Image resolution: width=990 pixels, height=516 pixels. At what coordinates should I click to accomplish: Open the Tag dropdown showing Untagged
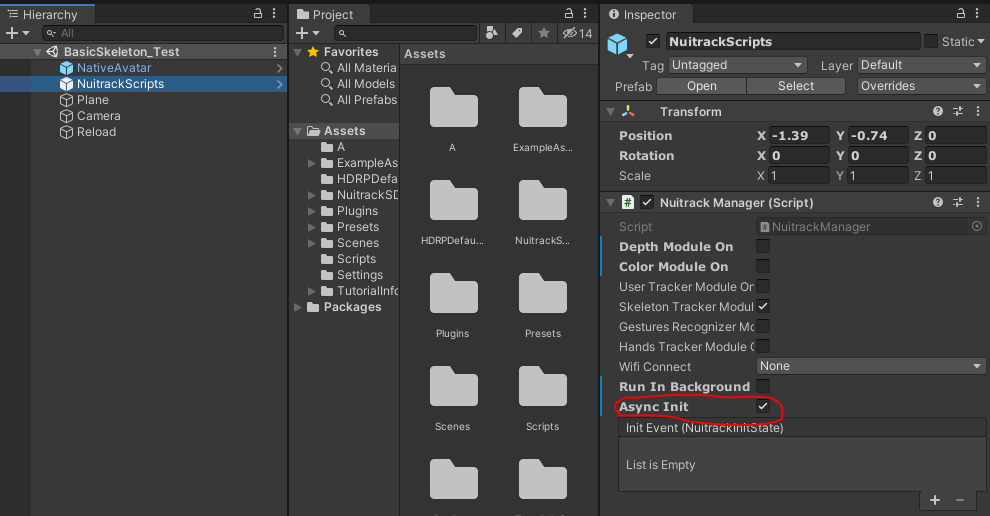pos(737,65)
